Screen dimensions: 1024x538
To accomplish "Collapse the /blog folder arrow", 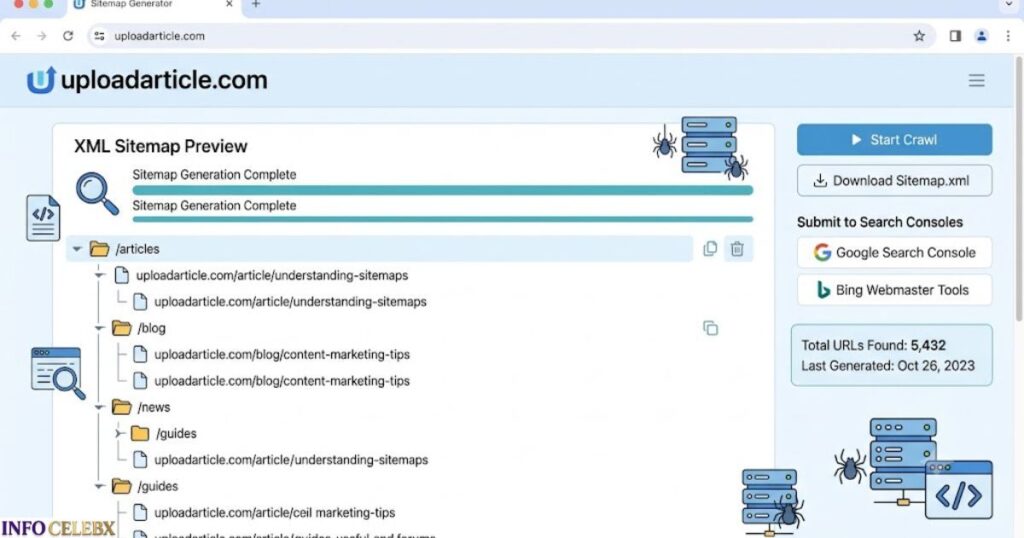I will tap(99, 328).
